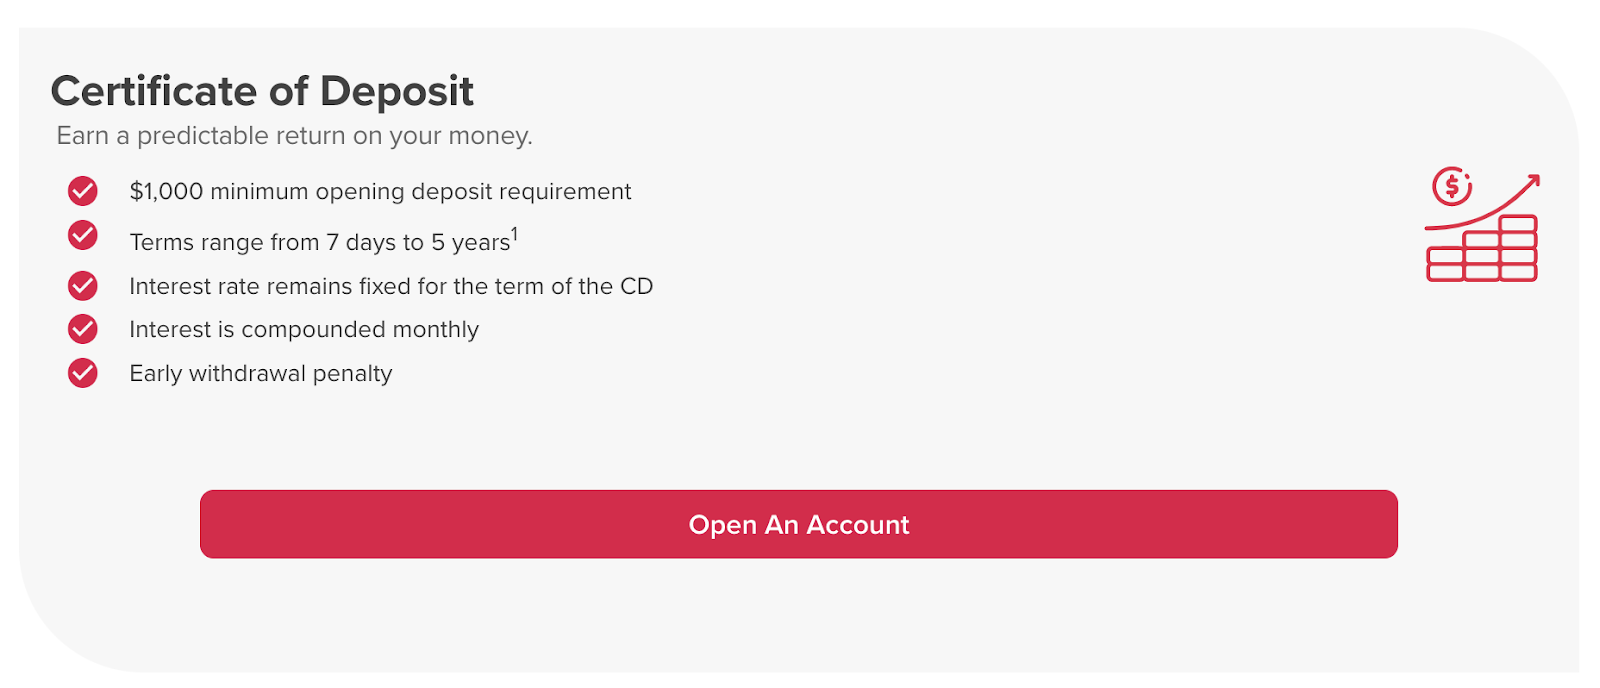The height and width of the screenshot is (688, 1600).
Task: Click the '7 days' text in terms bullet
Action: [361, 243]
